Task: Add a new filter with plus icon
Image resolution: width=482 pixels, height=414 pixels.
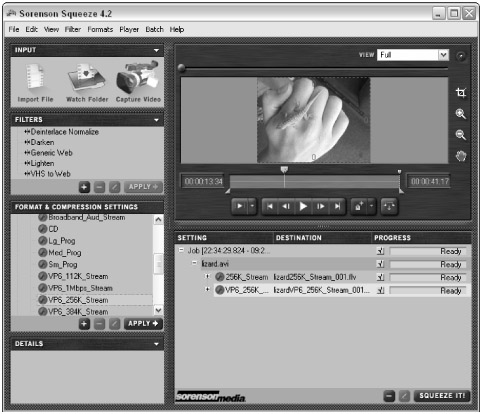Action: (x=84, y=187)
